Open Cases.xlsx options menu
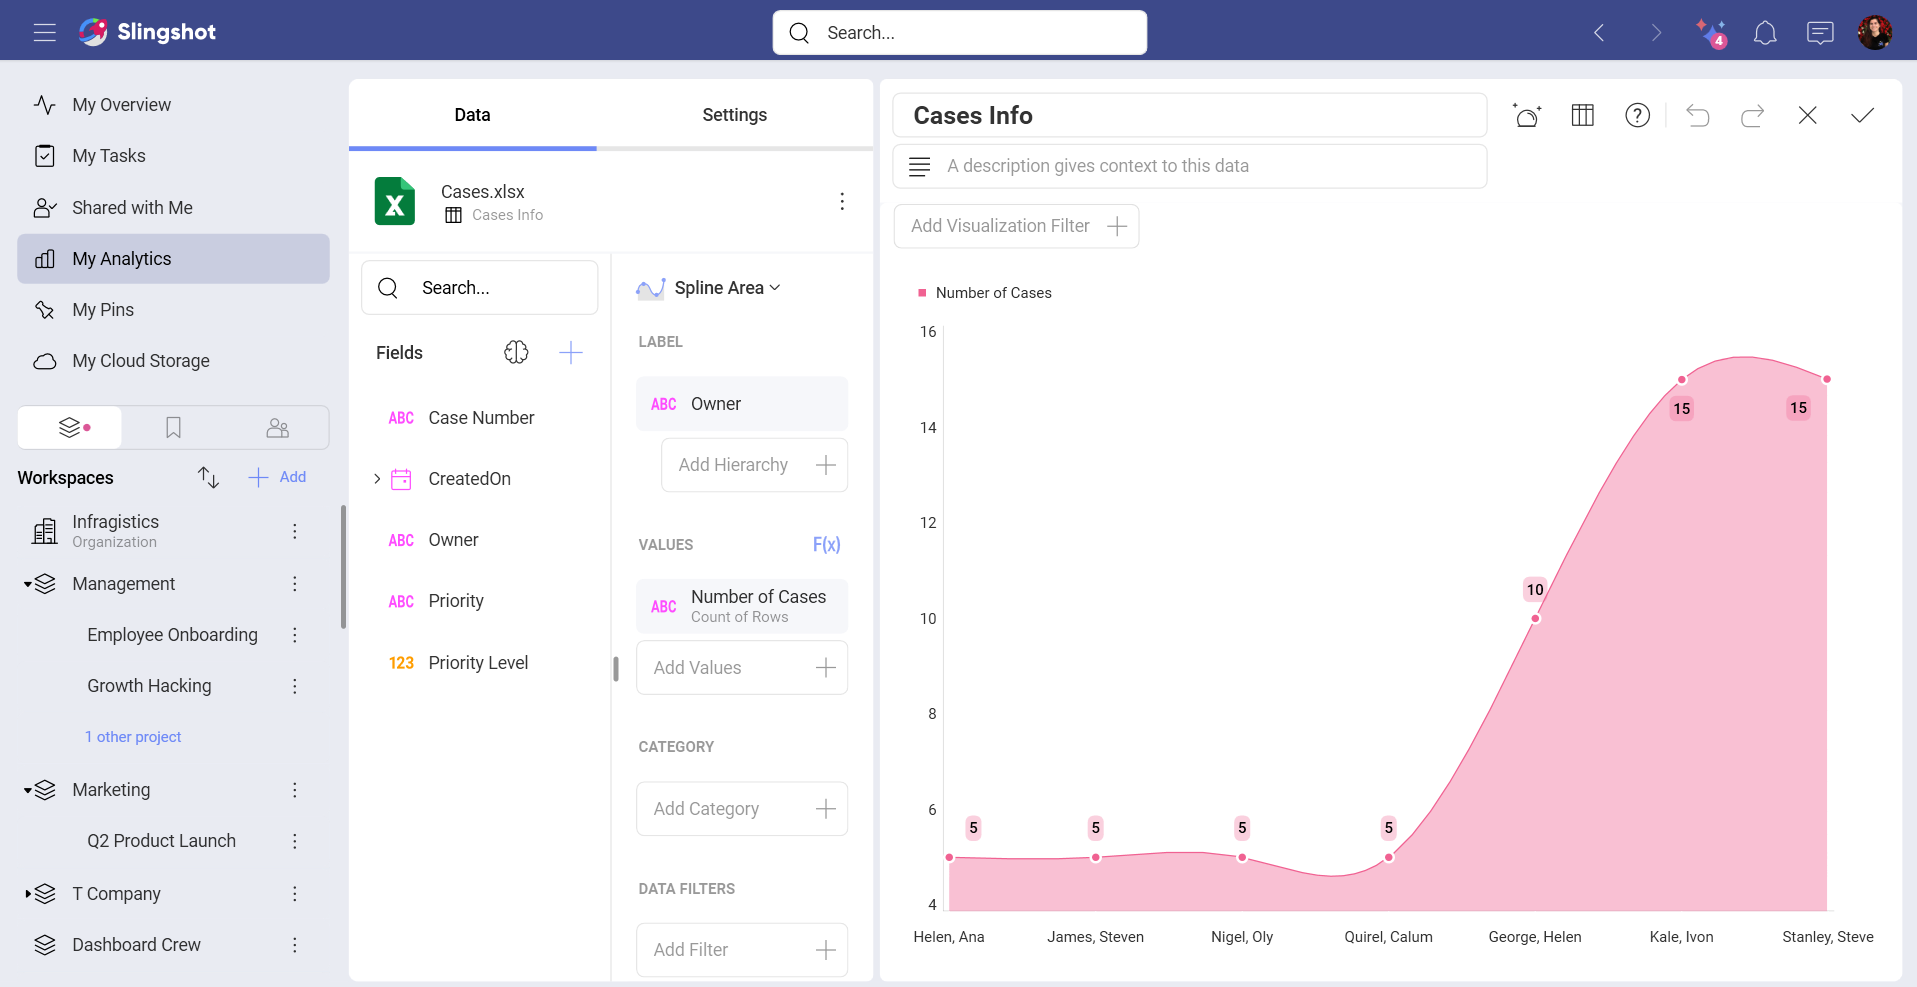This screenshot has width=1917, height=987. 842,202
